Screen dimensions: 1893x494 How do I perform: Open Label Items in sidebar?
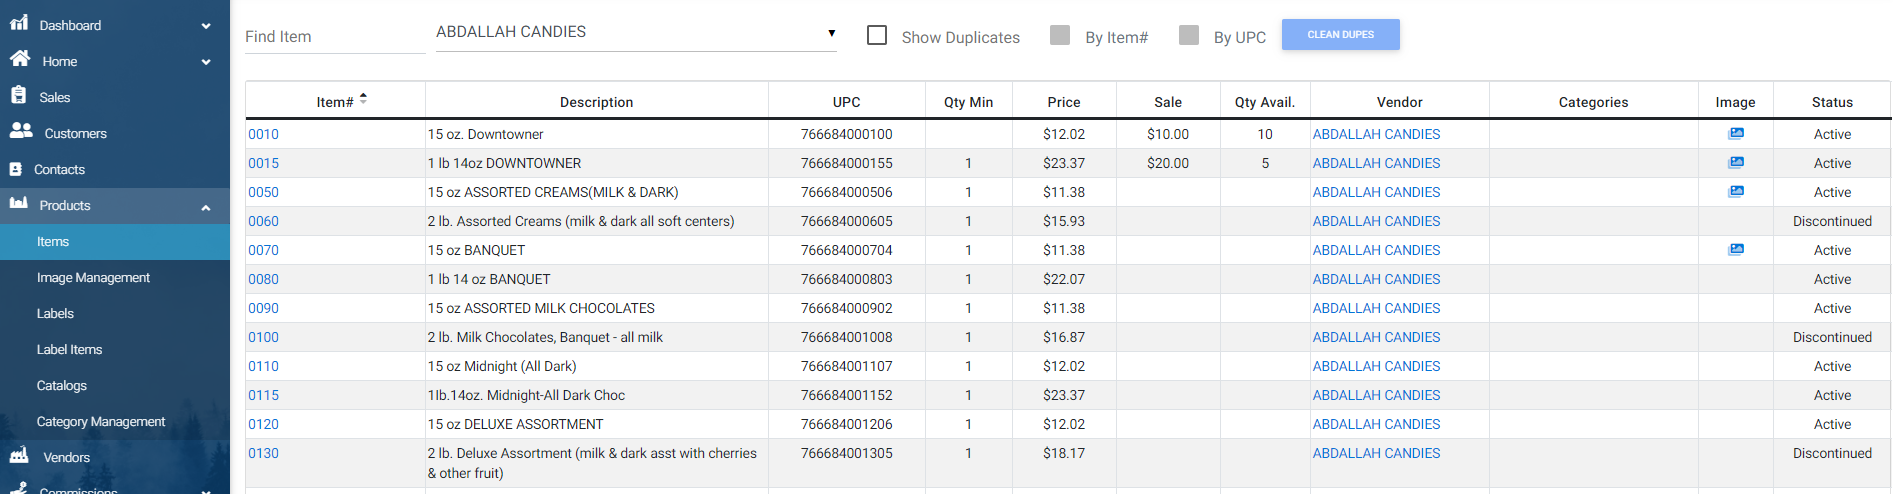coord(115,350)
